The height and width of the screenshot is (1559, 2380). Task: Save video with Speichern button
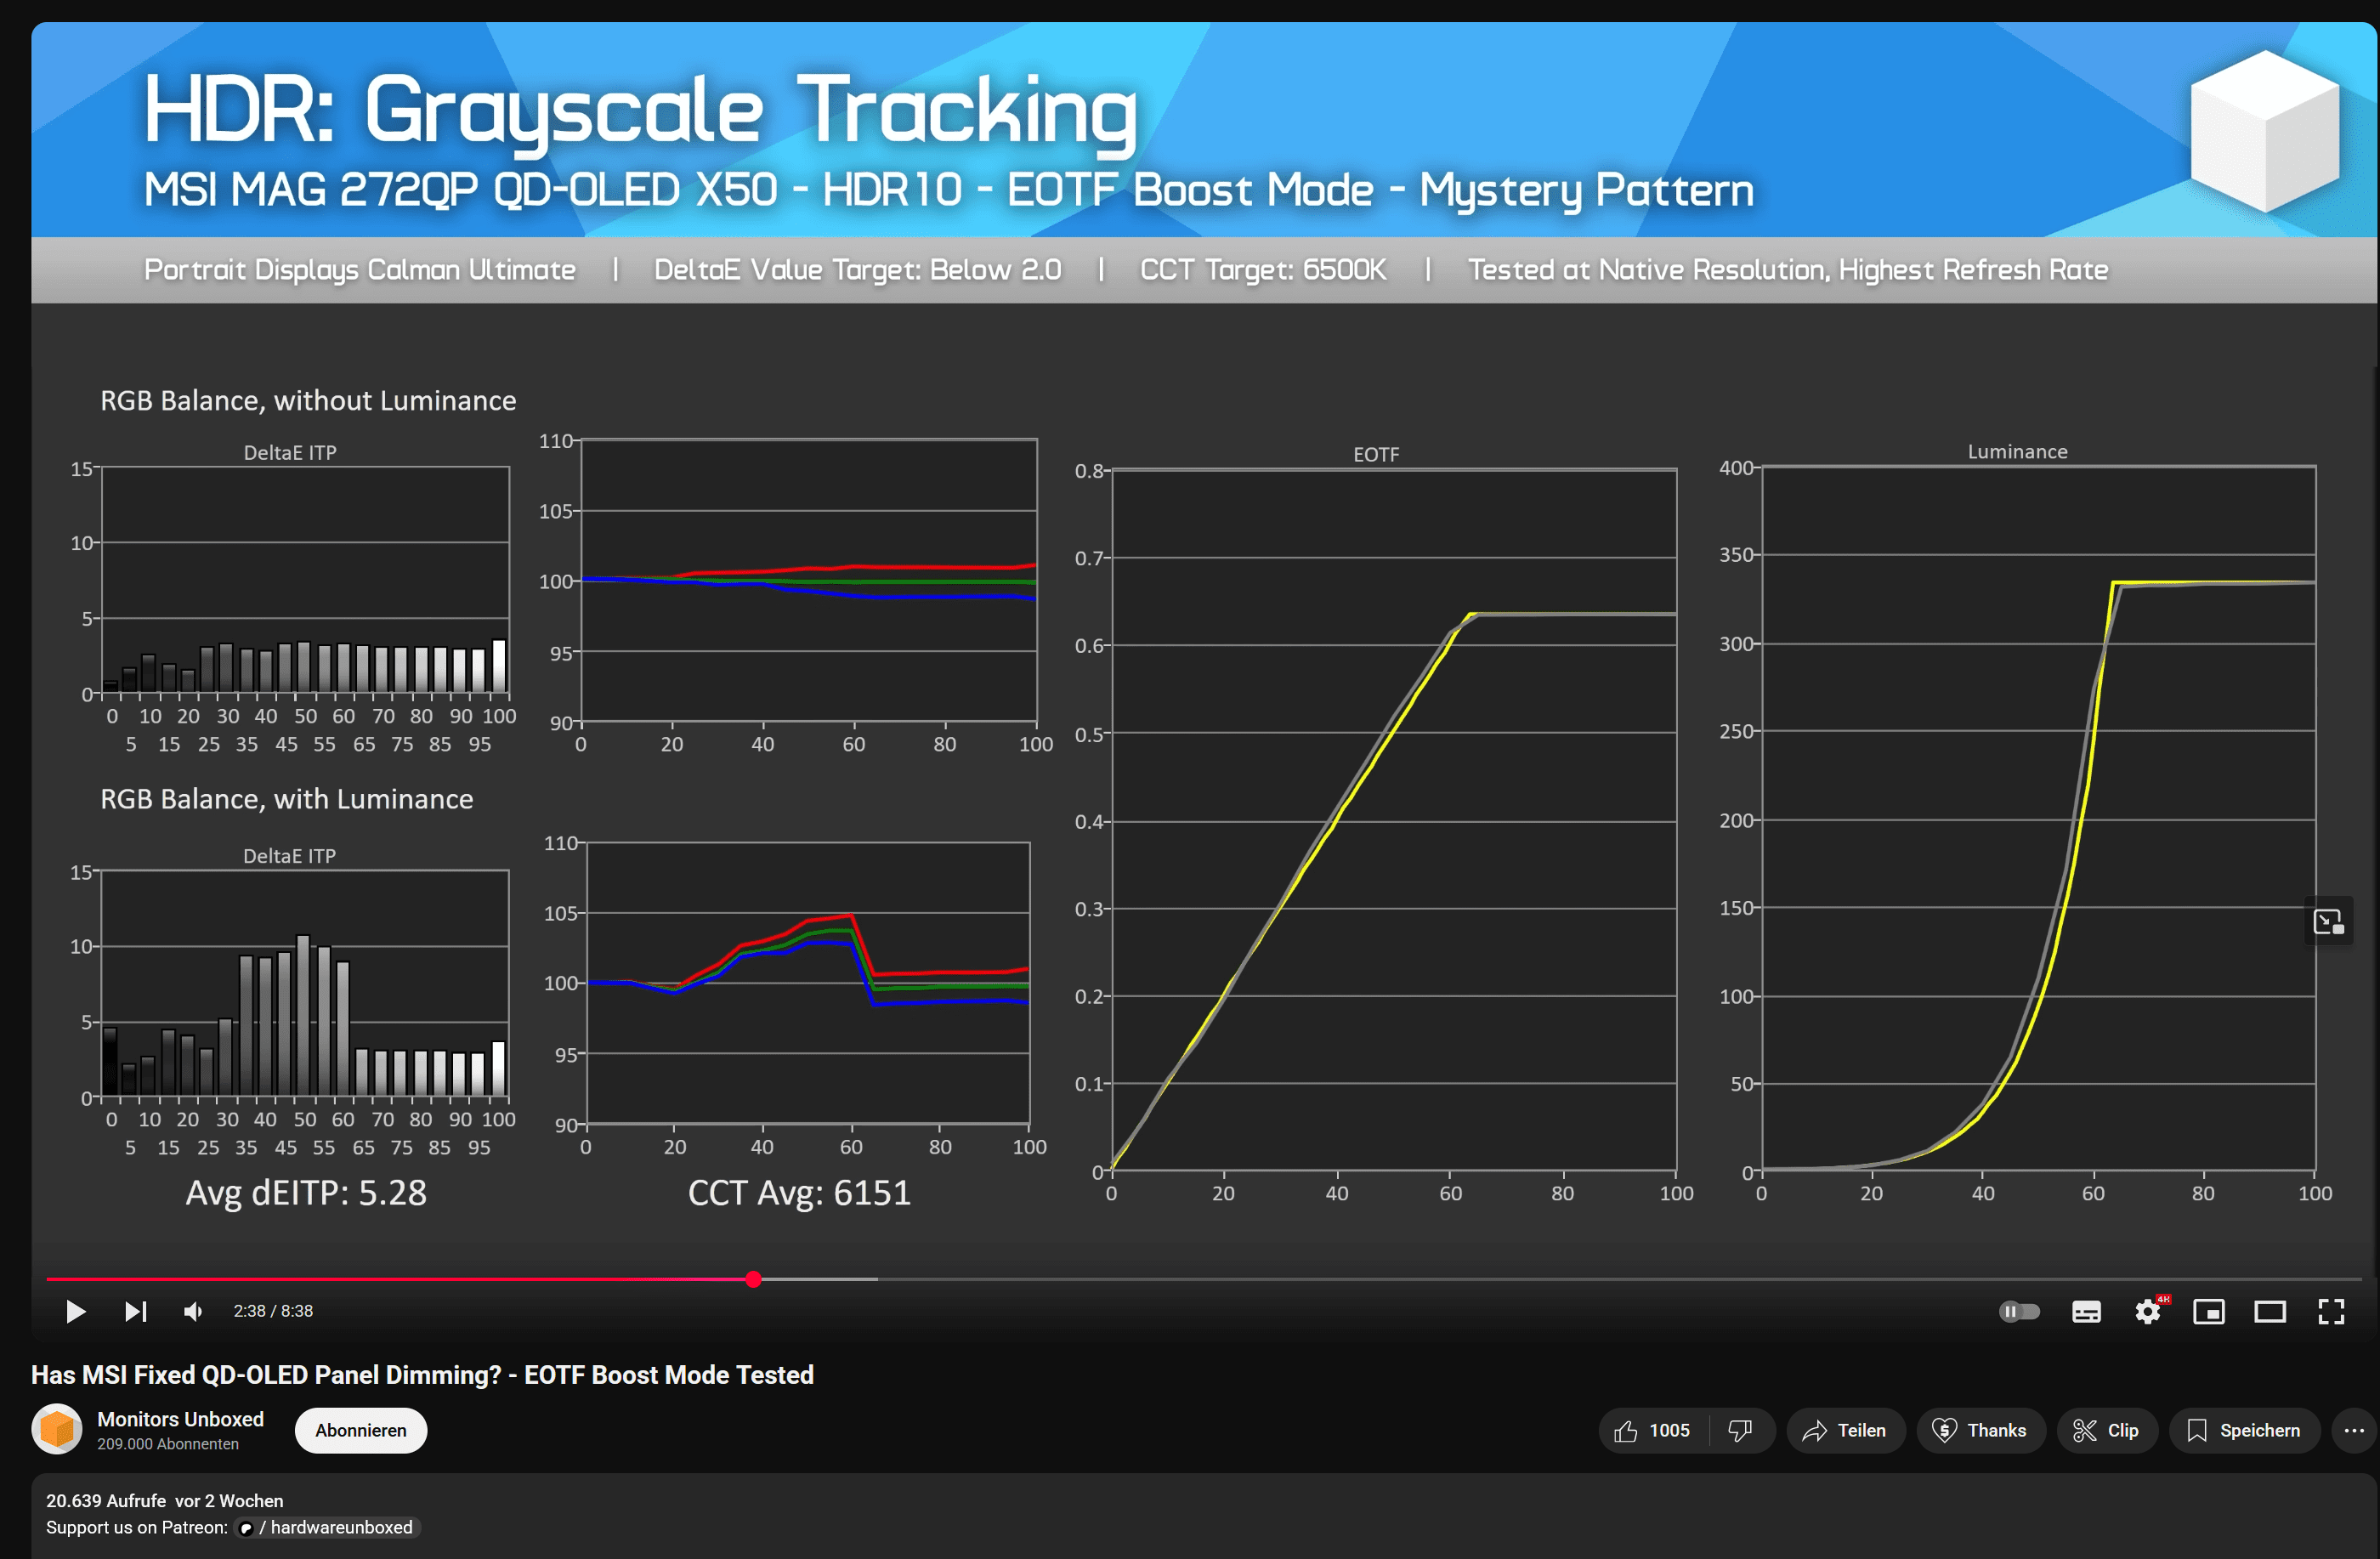tap(2244, 1430)
